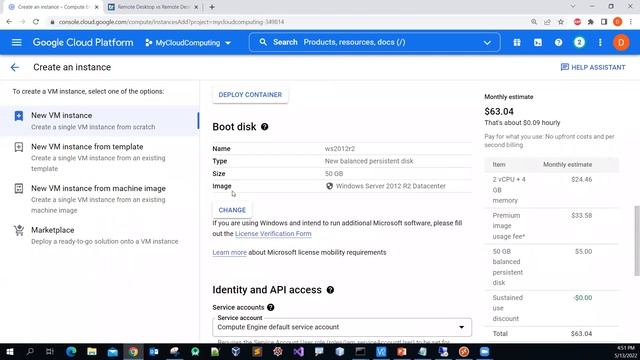This screenshot has width=640, height=360.
Task: Click Windows Server 2012 R2 Datacenter image text
Action: [x=391, y=186]
